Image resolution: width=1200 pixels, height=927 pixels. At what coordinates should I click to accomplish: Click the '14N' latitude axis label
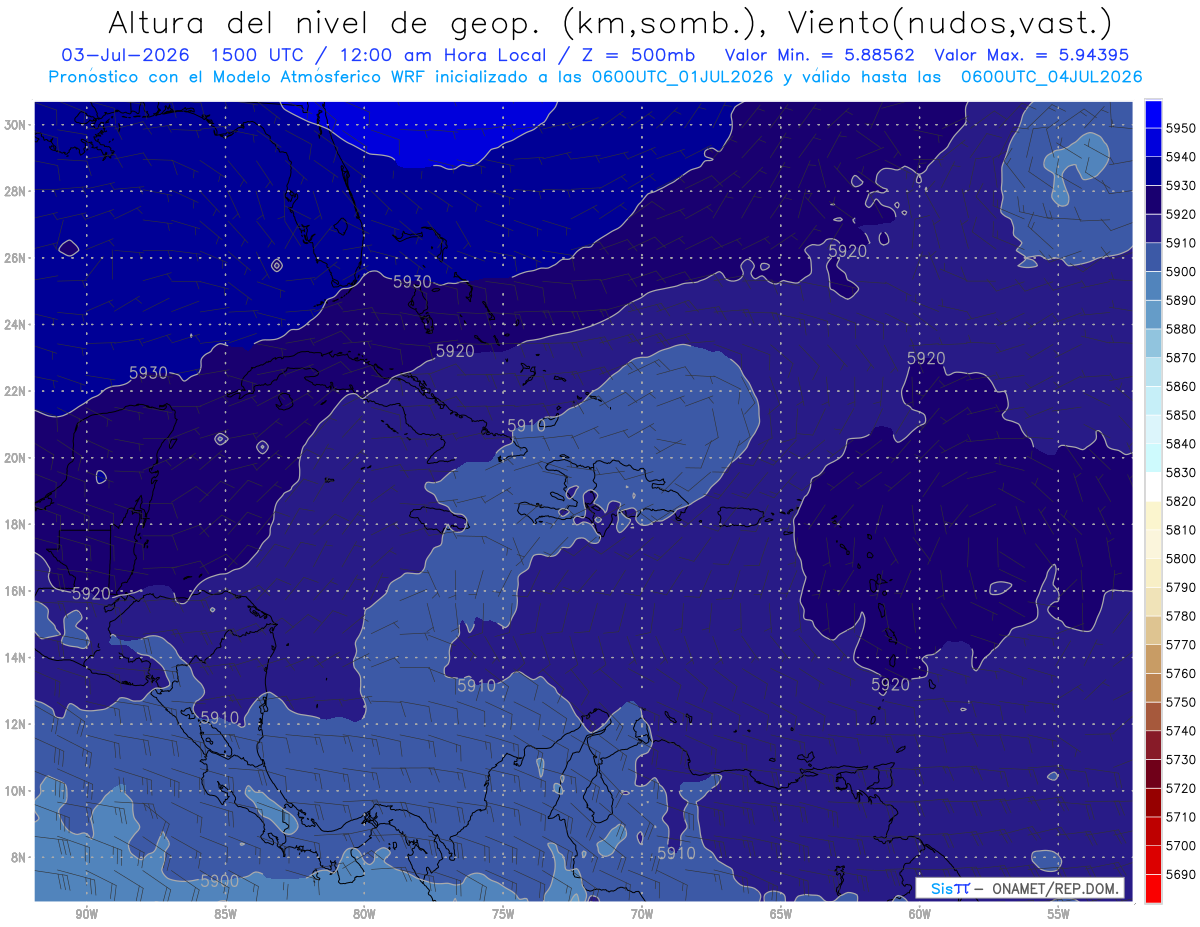pyautogui.click(x=14, y=657)
